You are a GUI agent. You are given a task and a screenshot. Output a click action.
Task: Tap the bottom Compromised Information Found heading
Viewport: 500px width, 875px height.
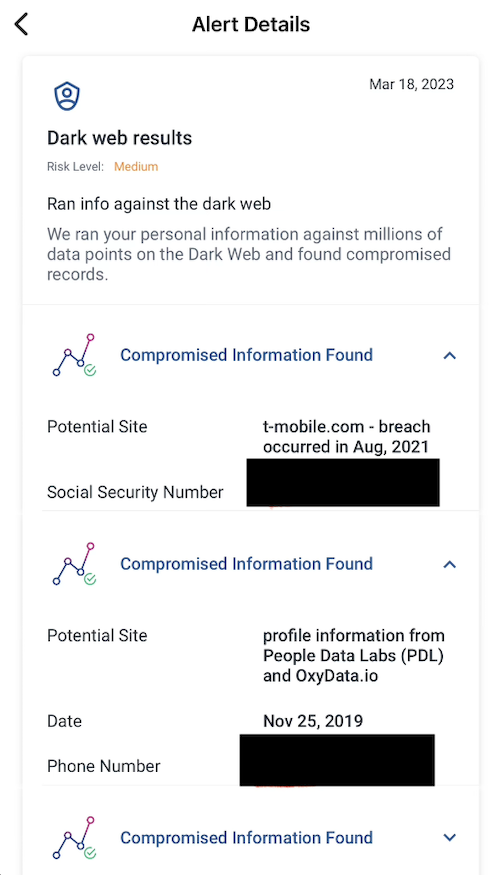247,838
